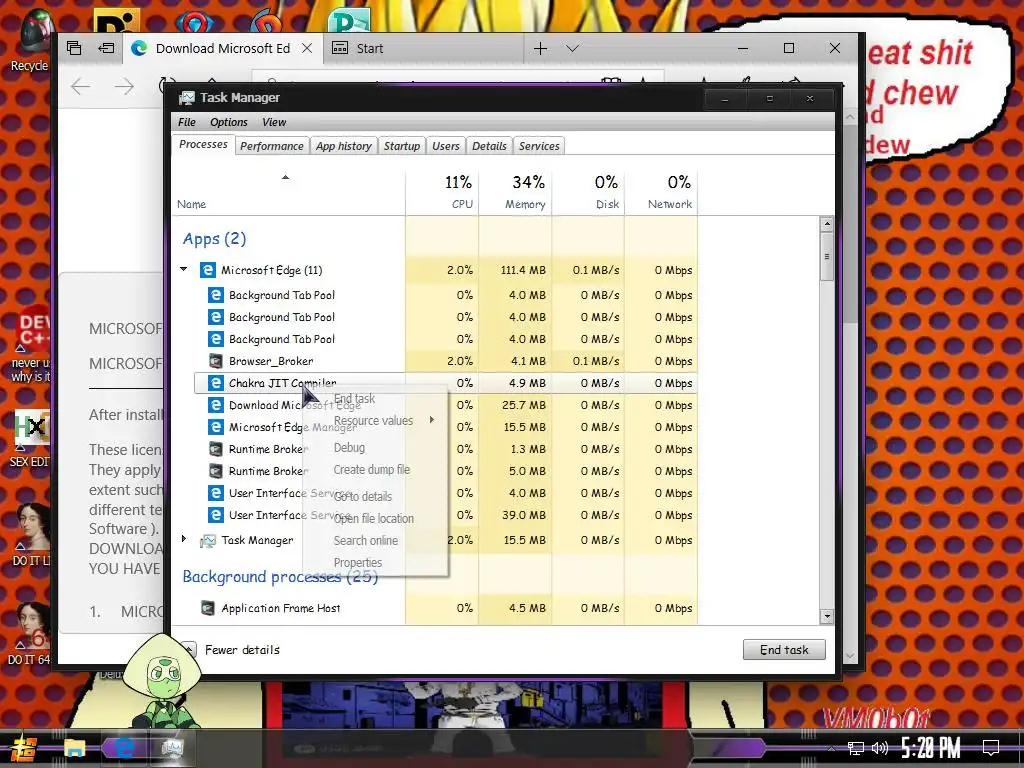The height and width of the screenshot is (768, 1024).
Task: Switch to the Performance tab
Action: coord(272,146)
